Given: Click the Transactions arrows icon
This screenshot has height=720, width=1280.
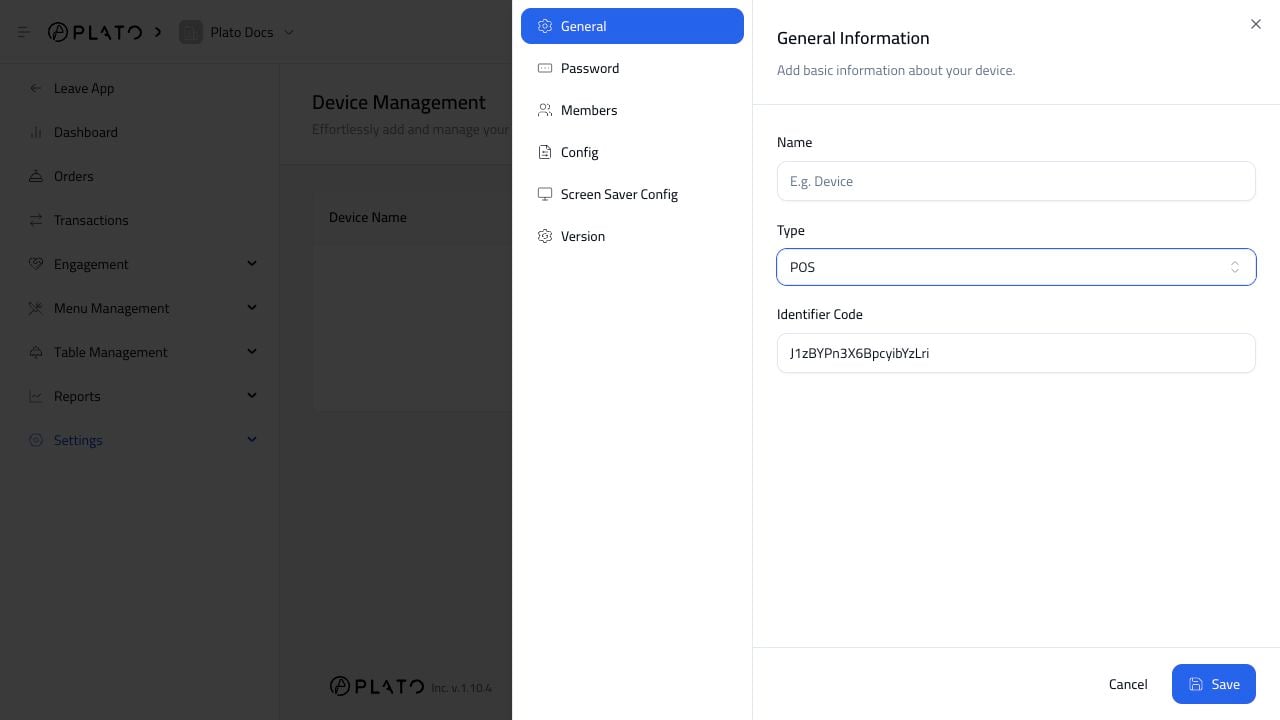Looking at the screenshot, I should coord(36,220).
